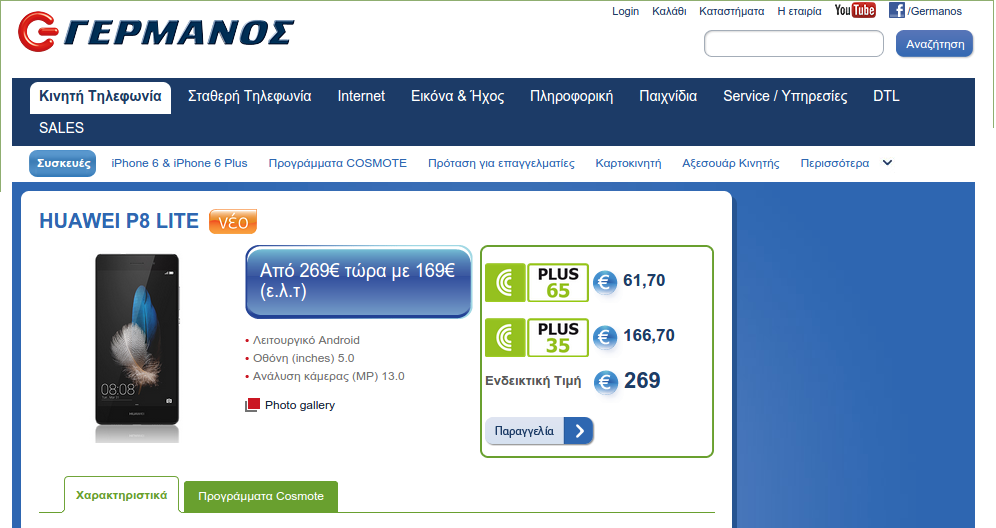Click the Login link
Viewport: 996px width, 528px height.
pos(626,11)
